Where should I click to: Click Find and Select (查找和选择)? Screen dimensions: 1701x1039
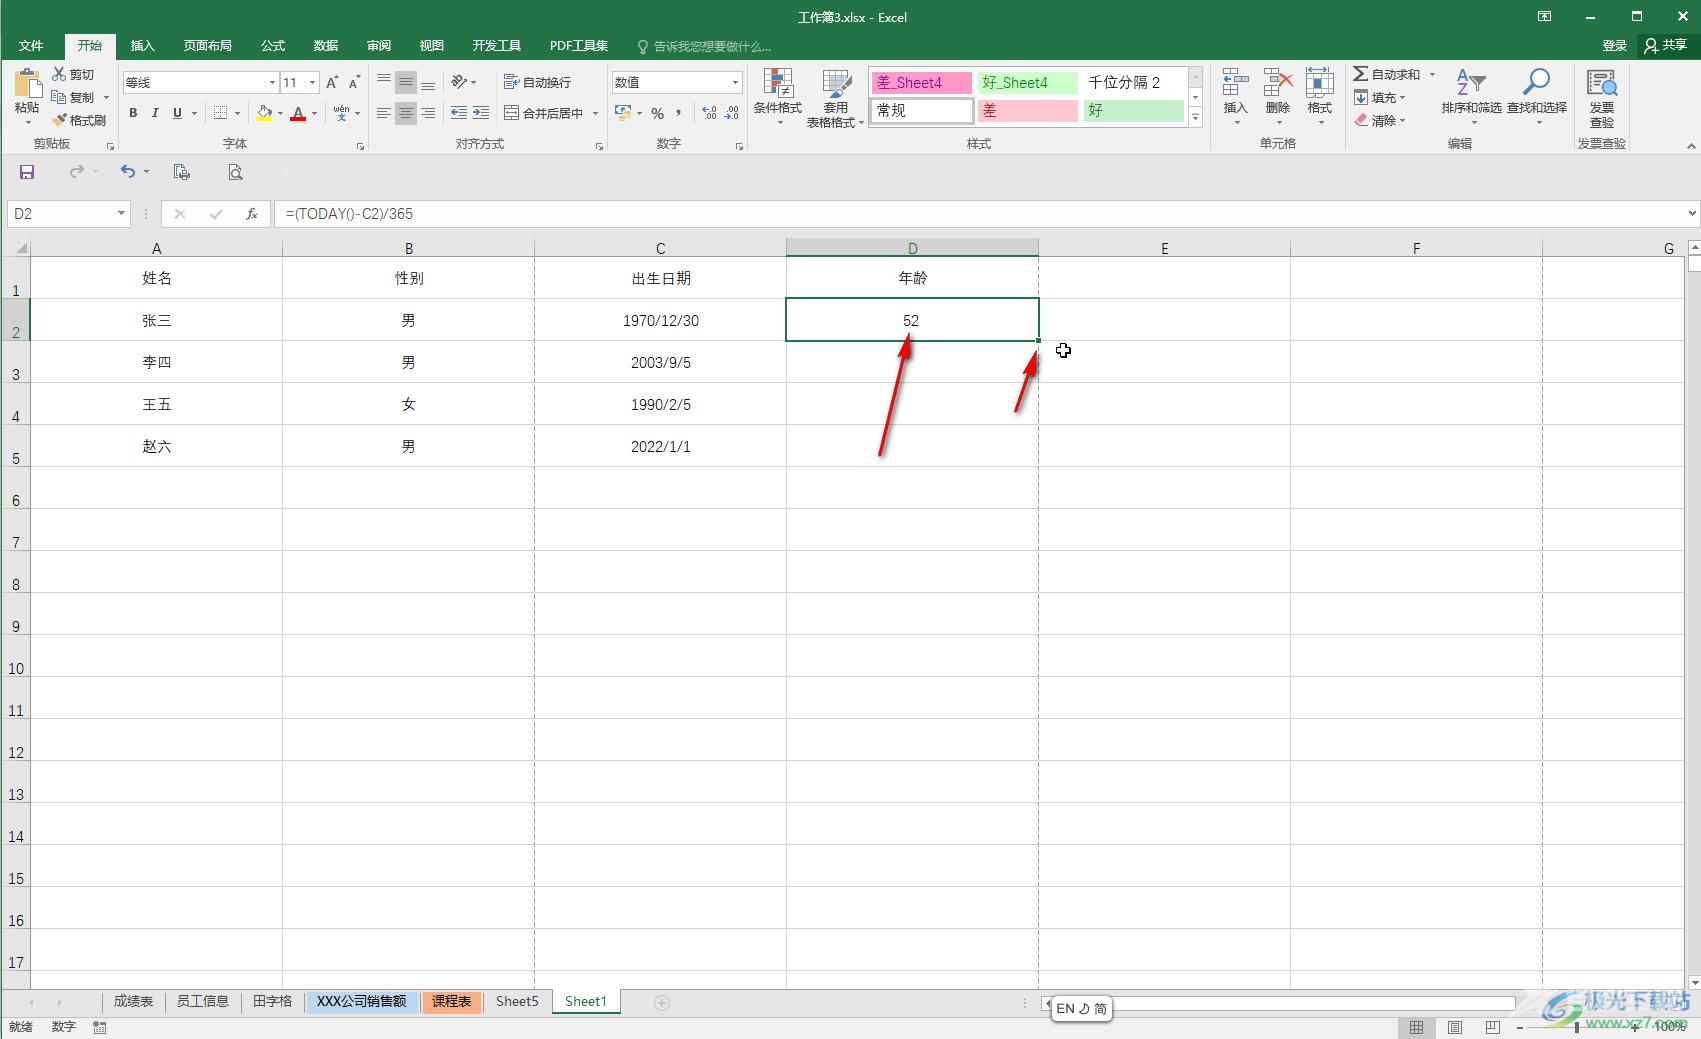[1537, 98]
